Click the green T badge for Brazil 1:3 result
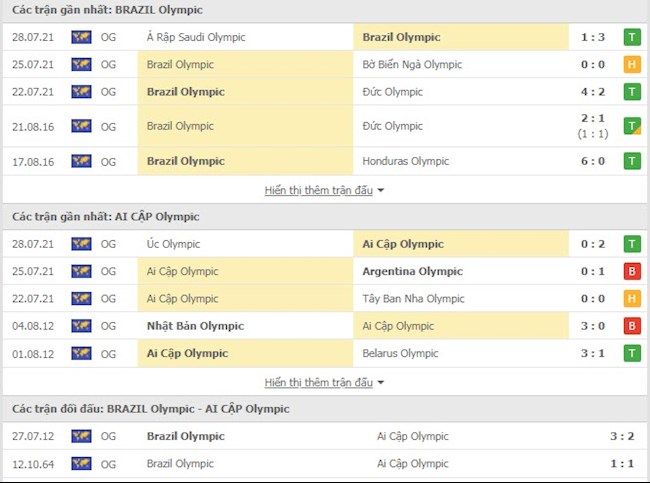The width and height of the screenshot is (650, 483). 632,37
